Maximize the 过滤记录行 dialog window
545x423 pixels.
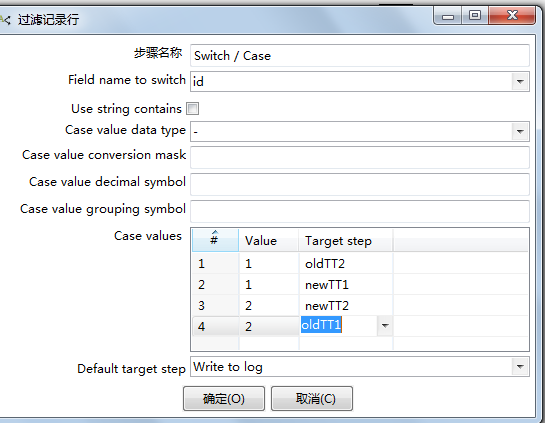pos(475,16)
